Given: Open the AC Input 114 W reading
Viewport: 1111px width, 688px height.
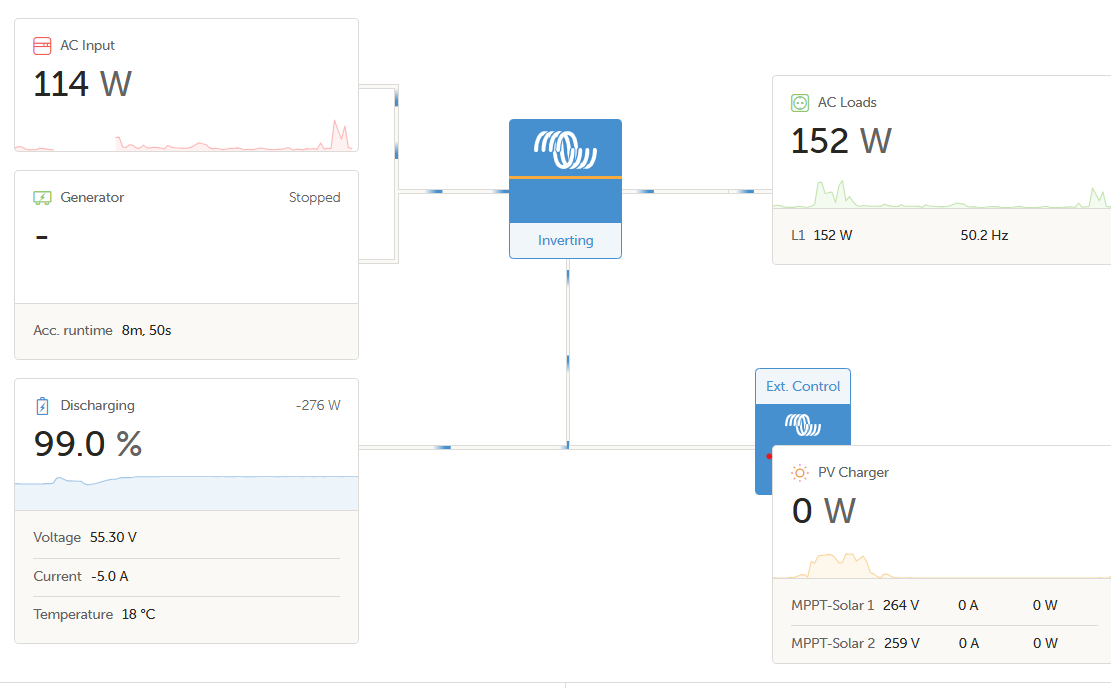Looking at the screenshot, I should [x=82, y=84].
